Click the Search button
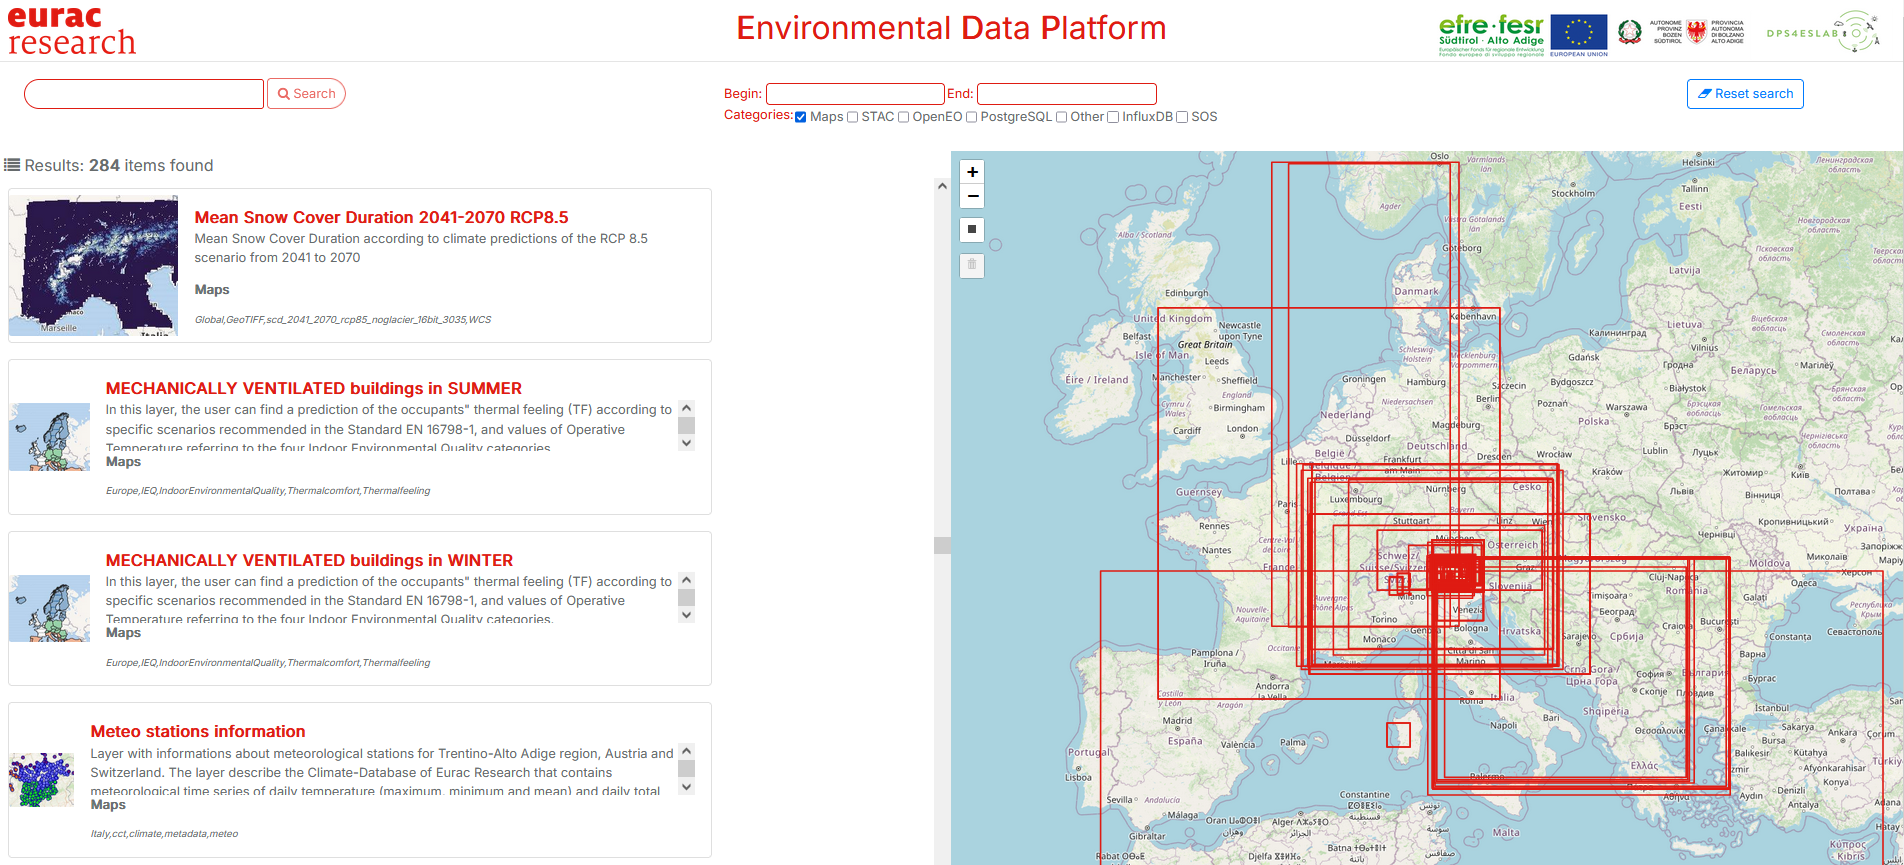This screenshot has width=1904, height=865. click(306, 94)
